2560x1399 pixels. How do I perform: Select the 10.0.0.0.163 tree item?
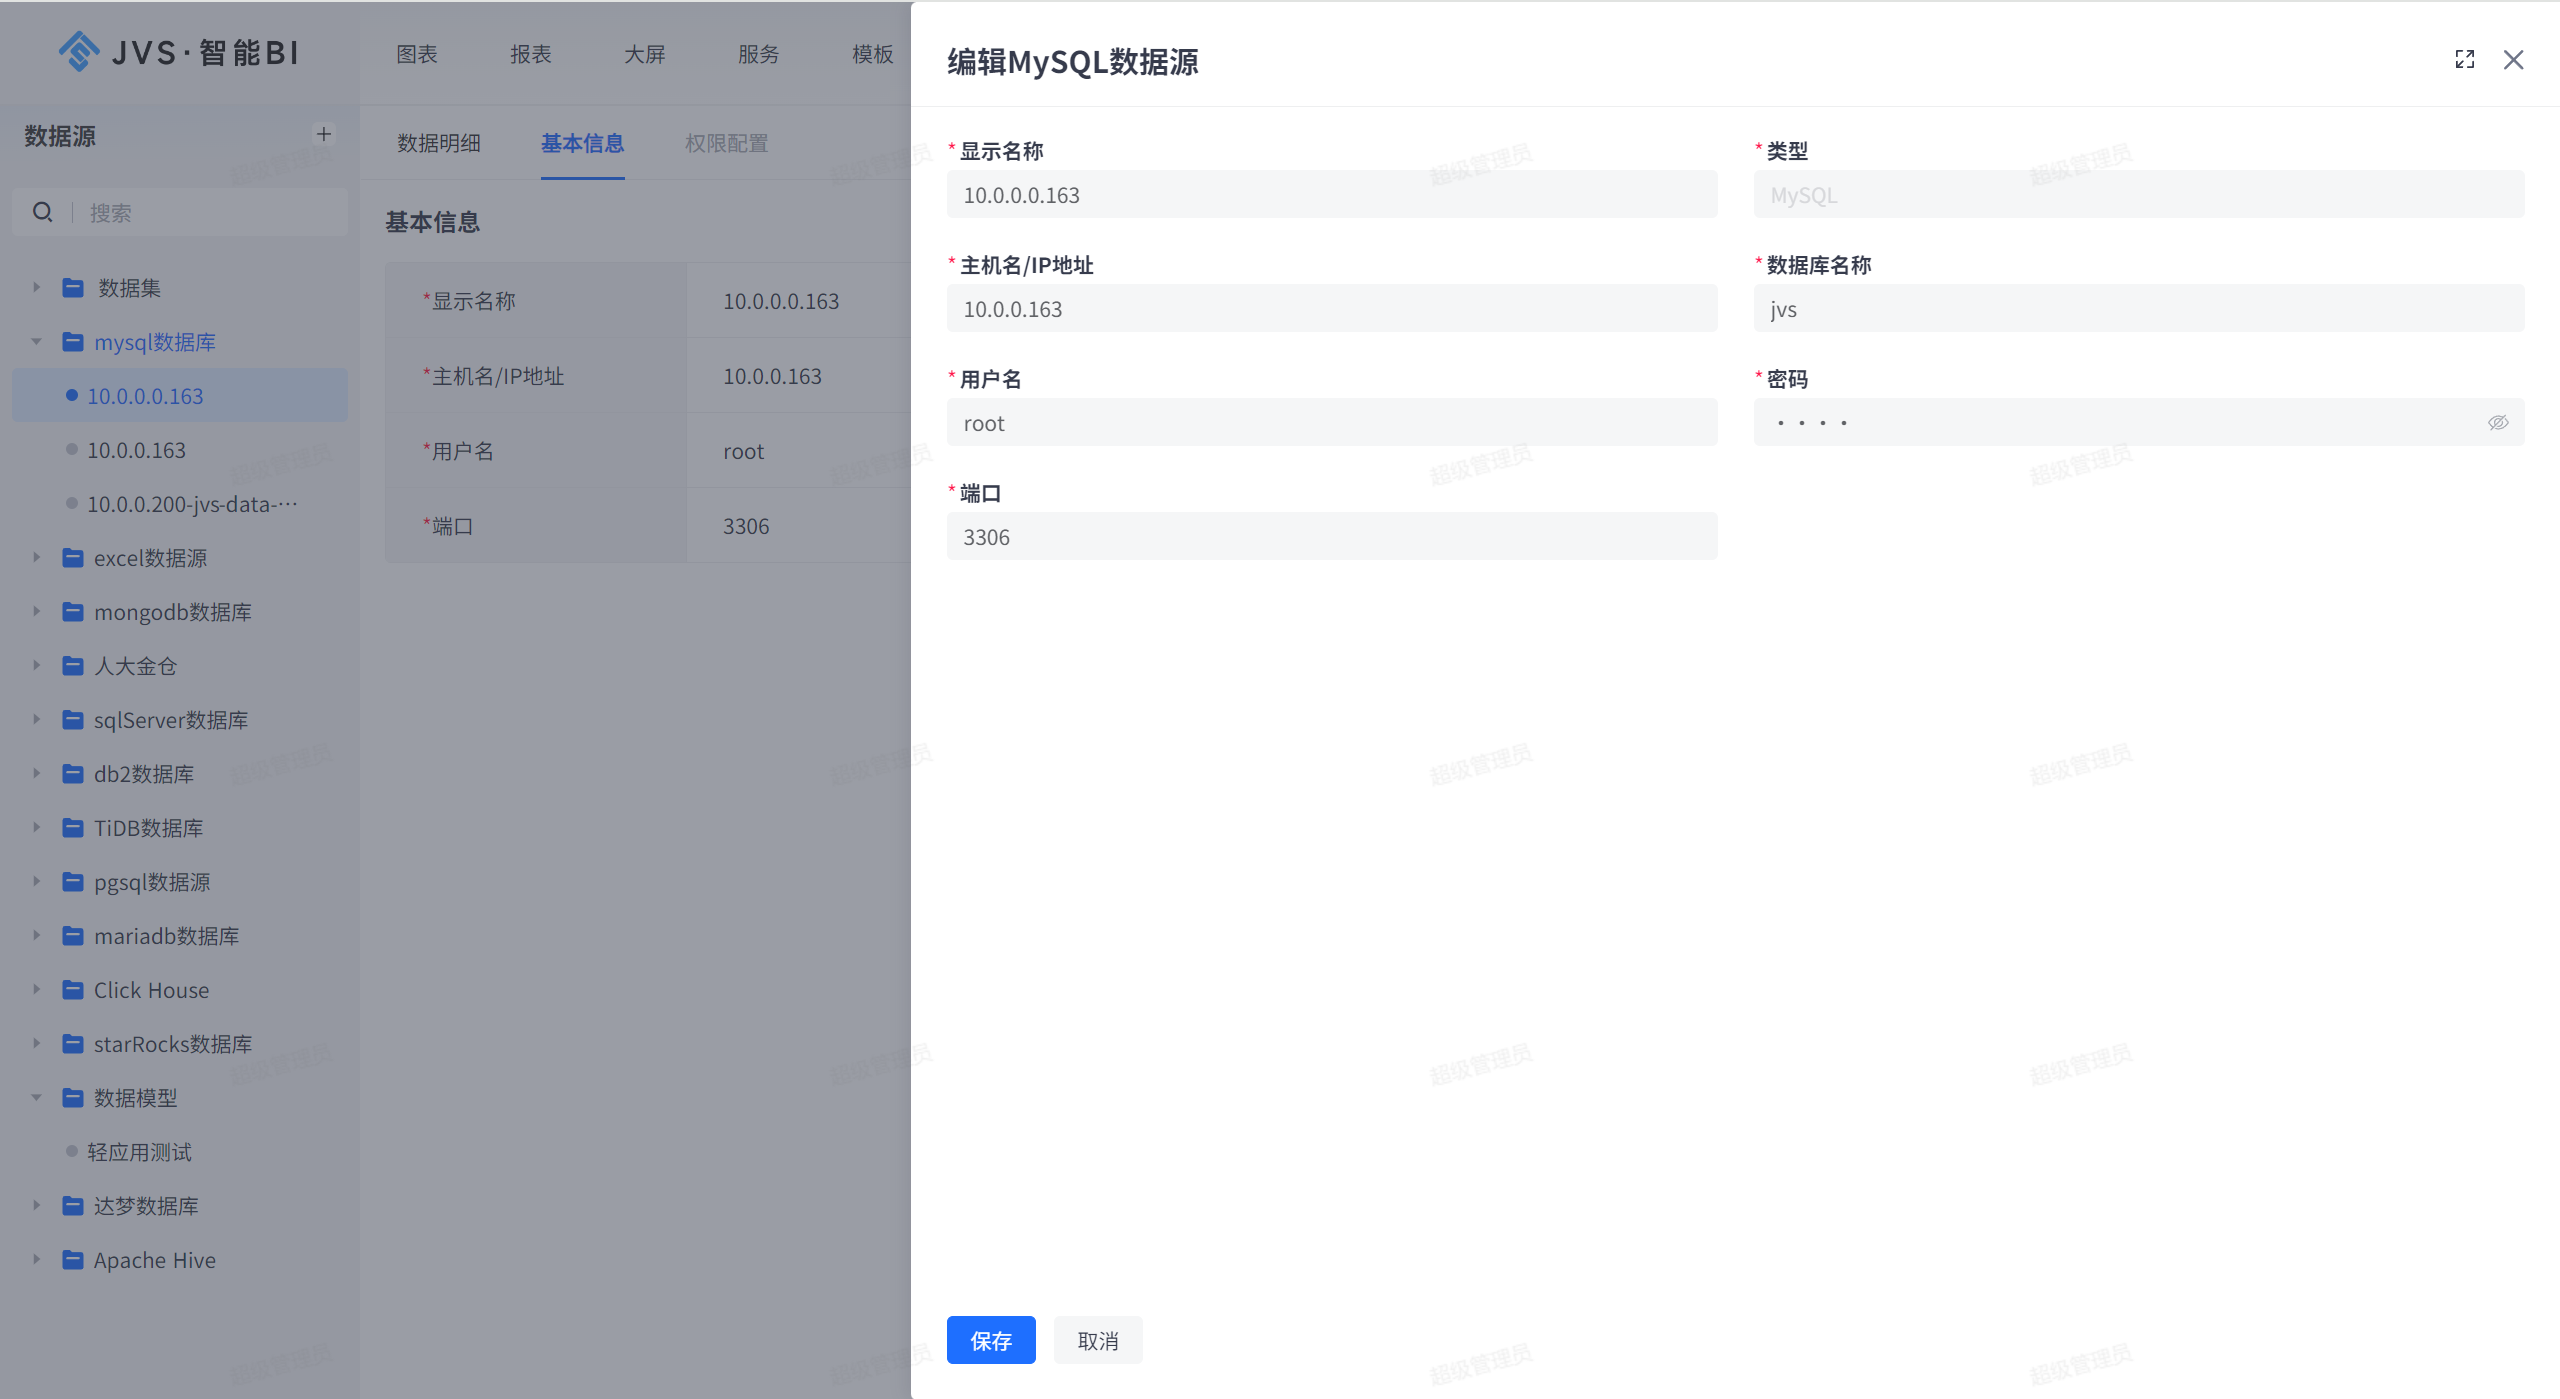(180, 396)
